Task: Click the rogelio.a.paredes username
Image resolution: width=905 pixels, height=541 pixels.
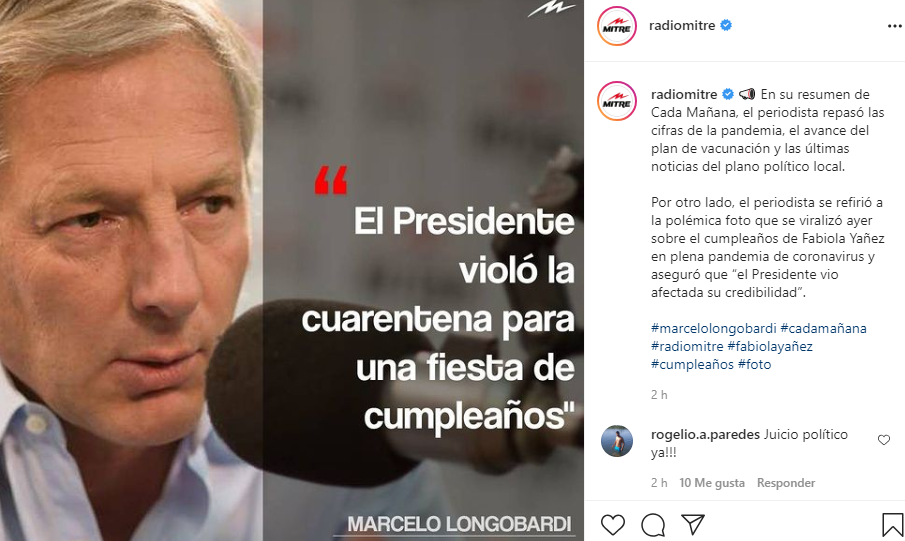Action: tap(705, 434)
